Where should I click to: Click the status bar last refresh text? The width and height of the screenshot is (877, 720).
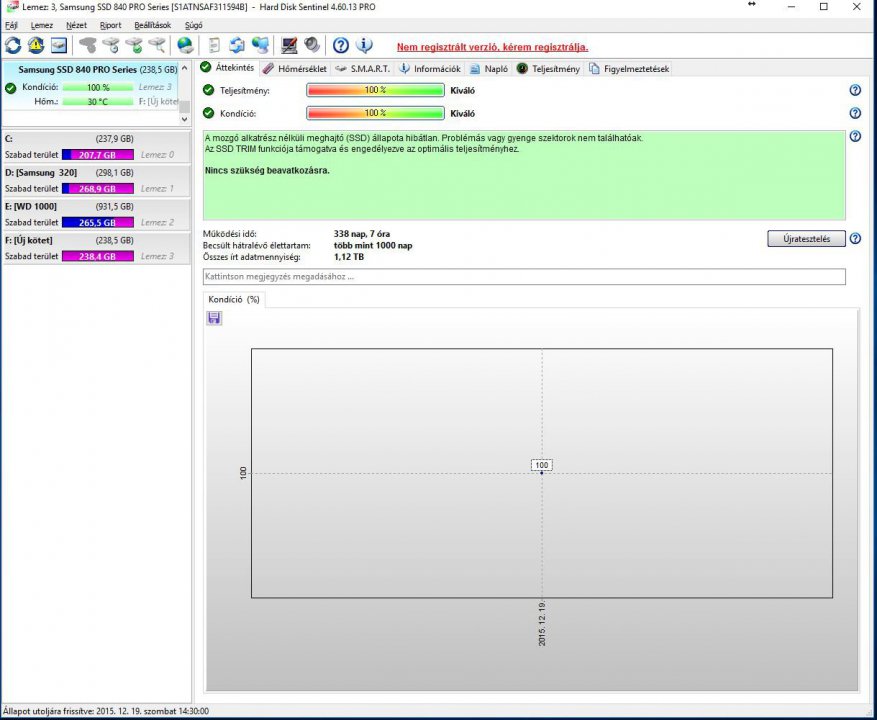[x=106, y=711]
